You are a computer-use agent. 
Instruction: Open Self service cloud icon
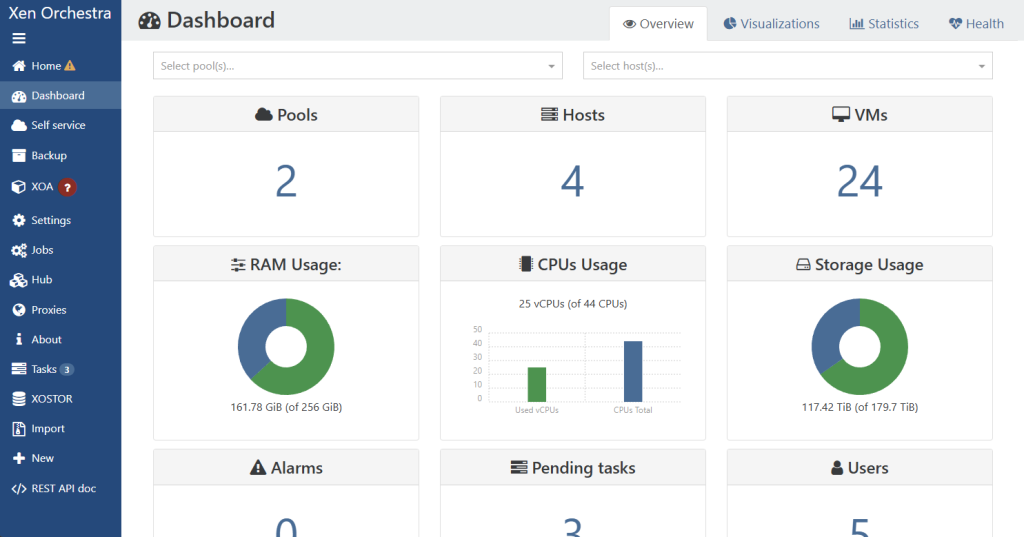[x=19, y=126]
